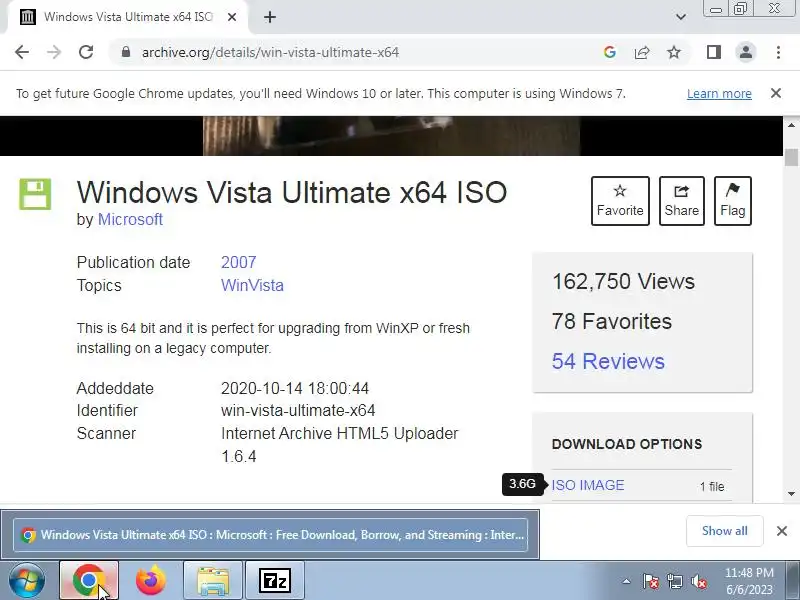Open a new tab with plus button
This screenshot has height=600, width=800.
270,17
